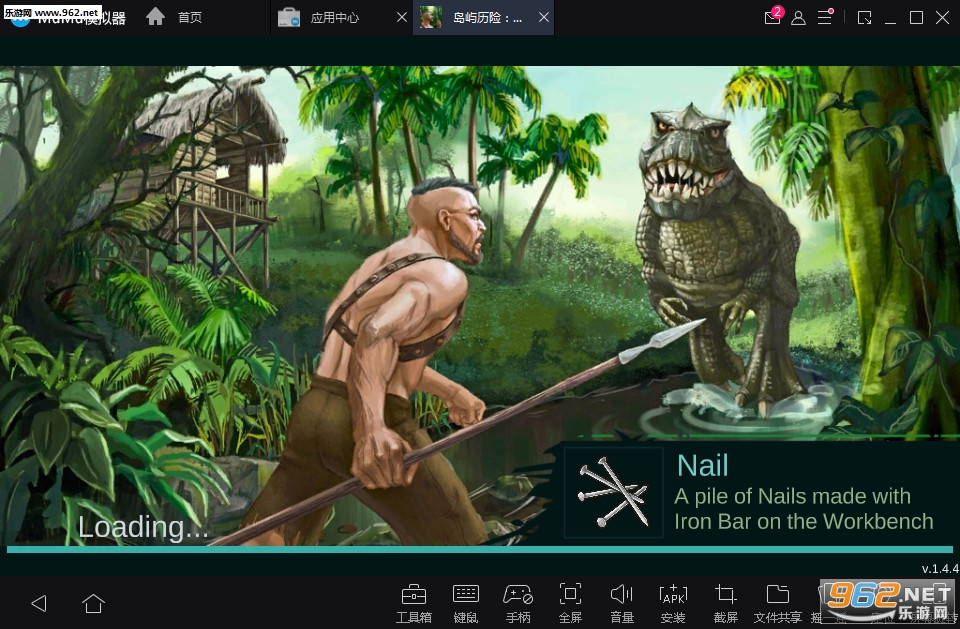
Task: Open the user account icon
Action: click(798, 18)
